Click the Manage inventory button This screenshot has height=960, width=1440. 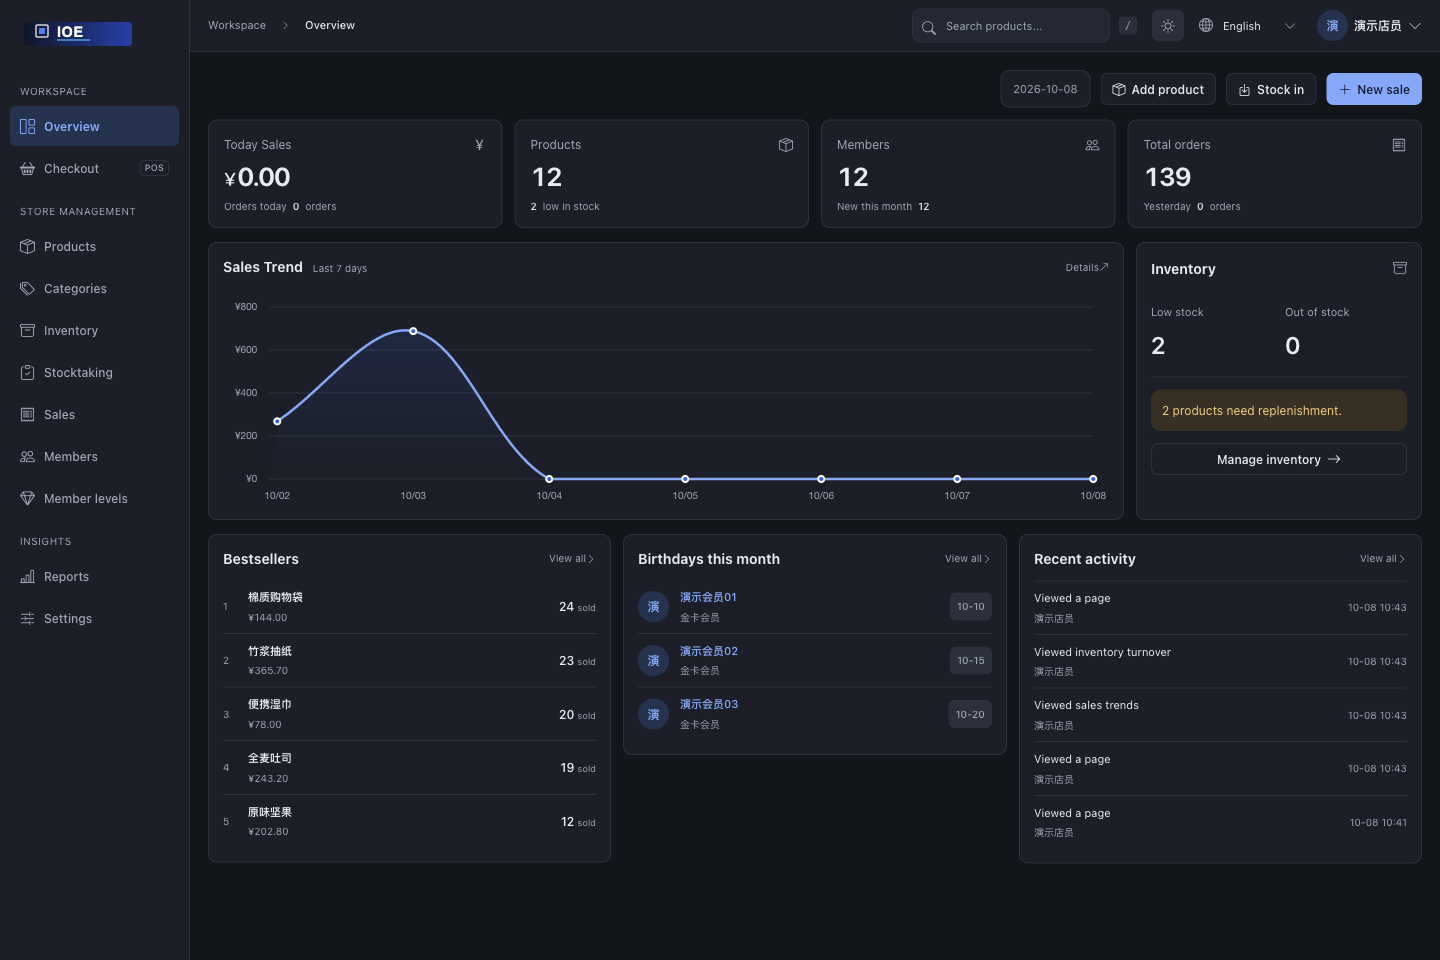[x=1279, y=459]
